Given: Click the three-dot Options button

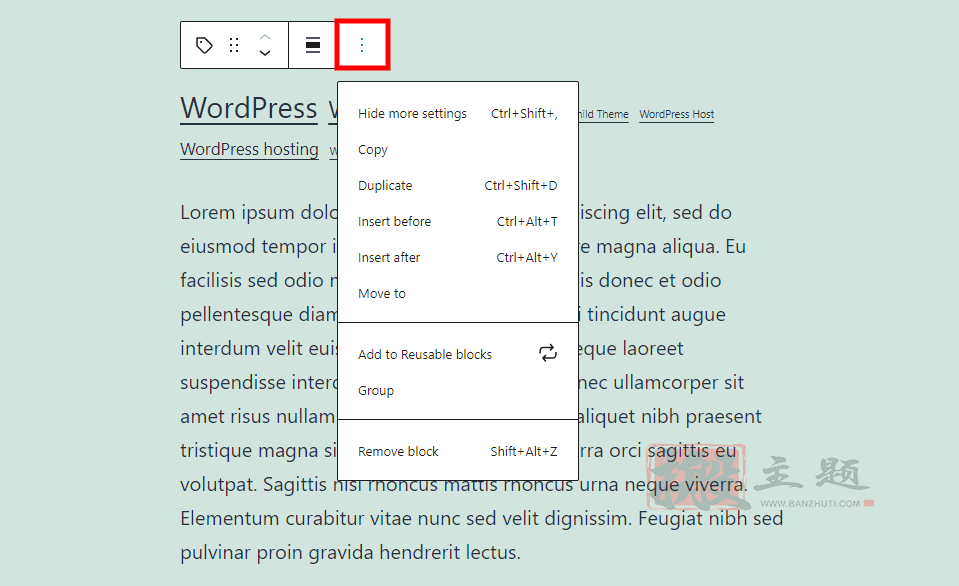Looking at the screenshot, I should tap(362, 45).
